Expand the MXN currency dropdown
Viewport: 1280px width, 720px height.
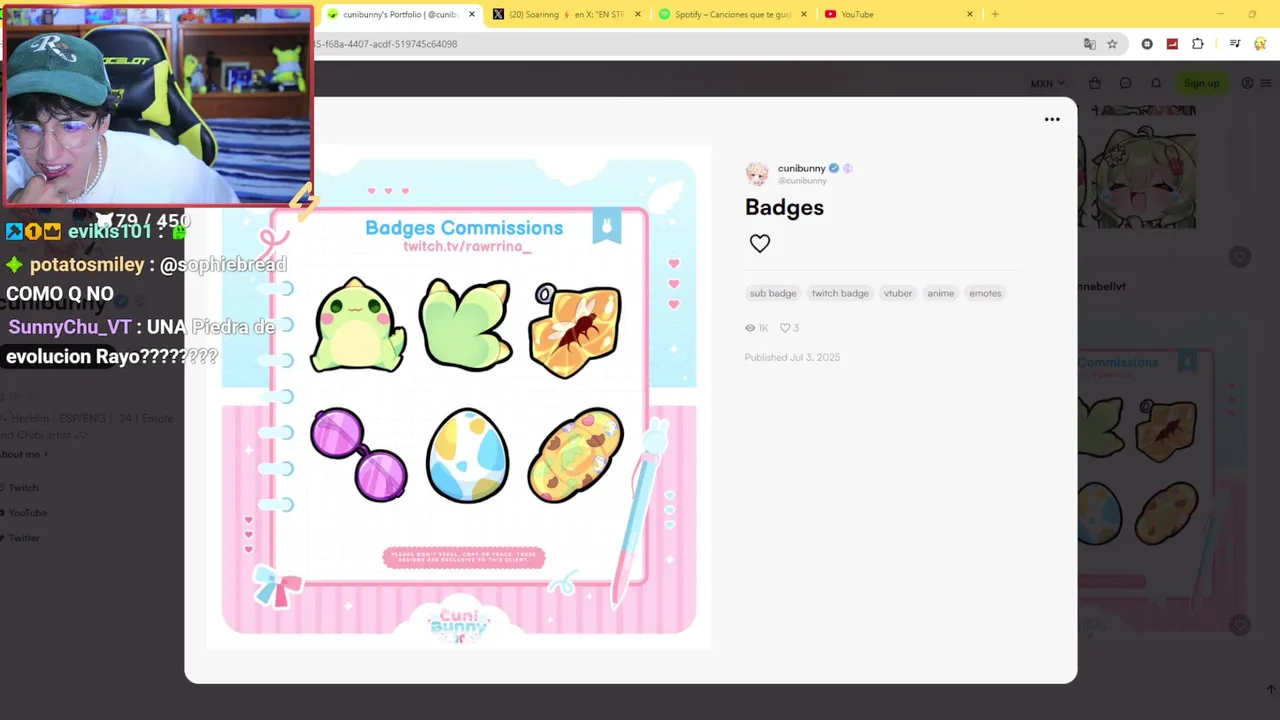1047,83
